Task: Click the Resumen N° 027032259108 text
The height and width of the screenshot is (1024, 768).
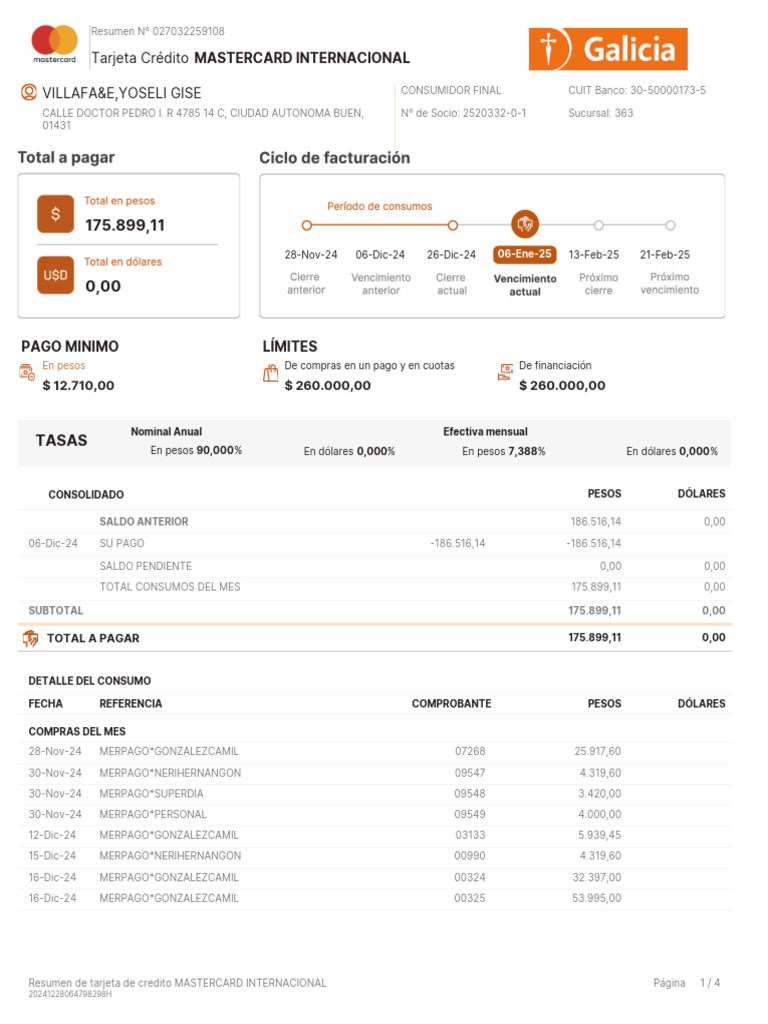Action: (x=157, y=31)
